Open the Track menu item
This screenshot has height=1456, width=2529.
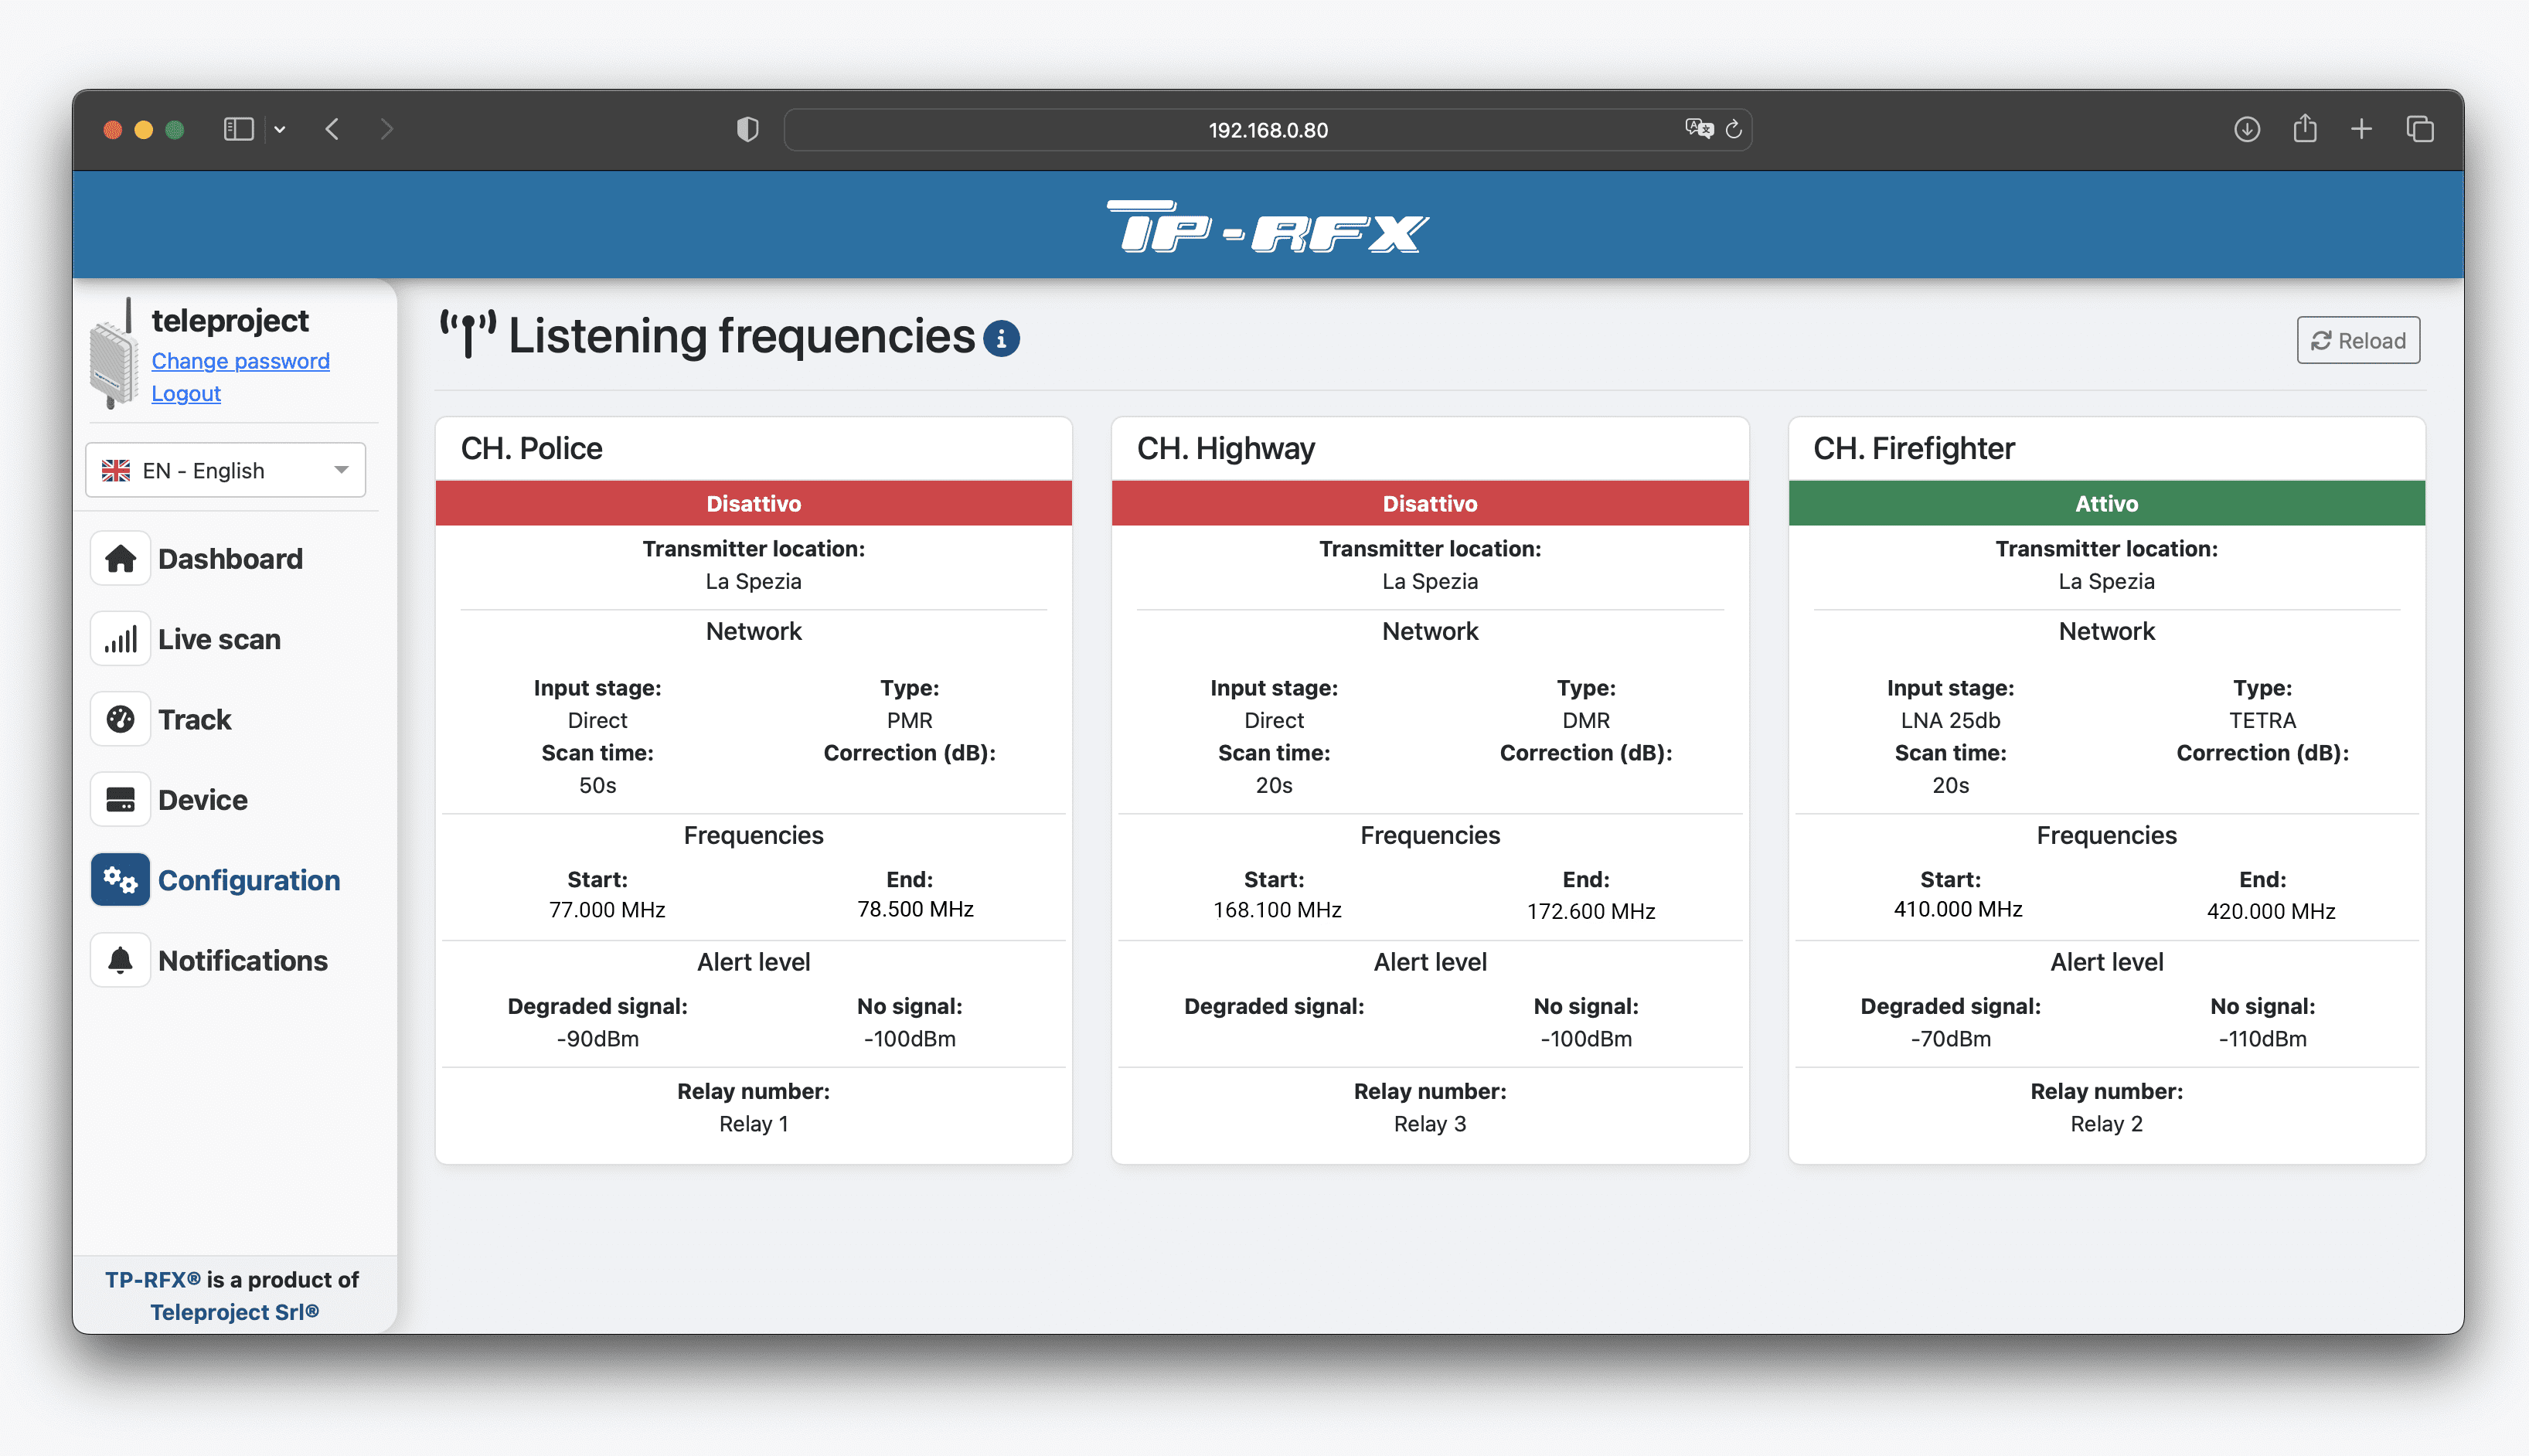(x=194, y=719)
